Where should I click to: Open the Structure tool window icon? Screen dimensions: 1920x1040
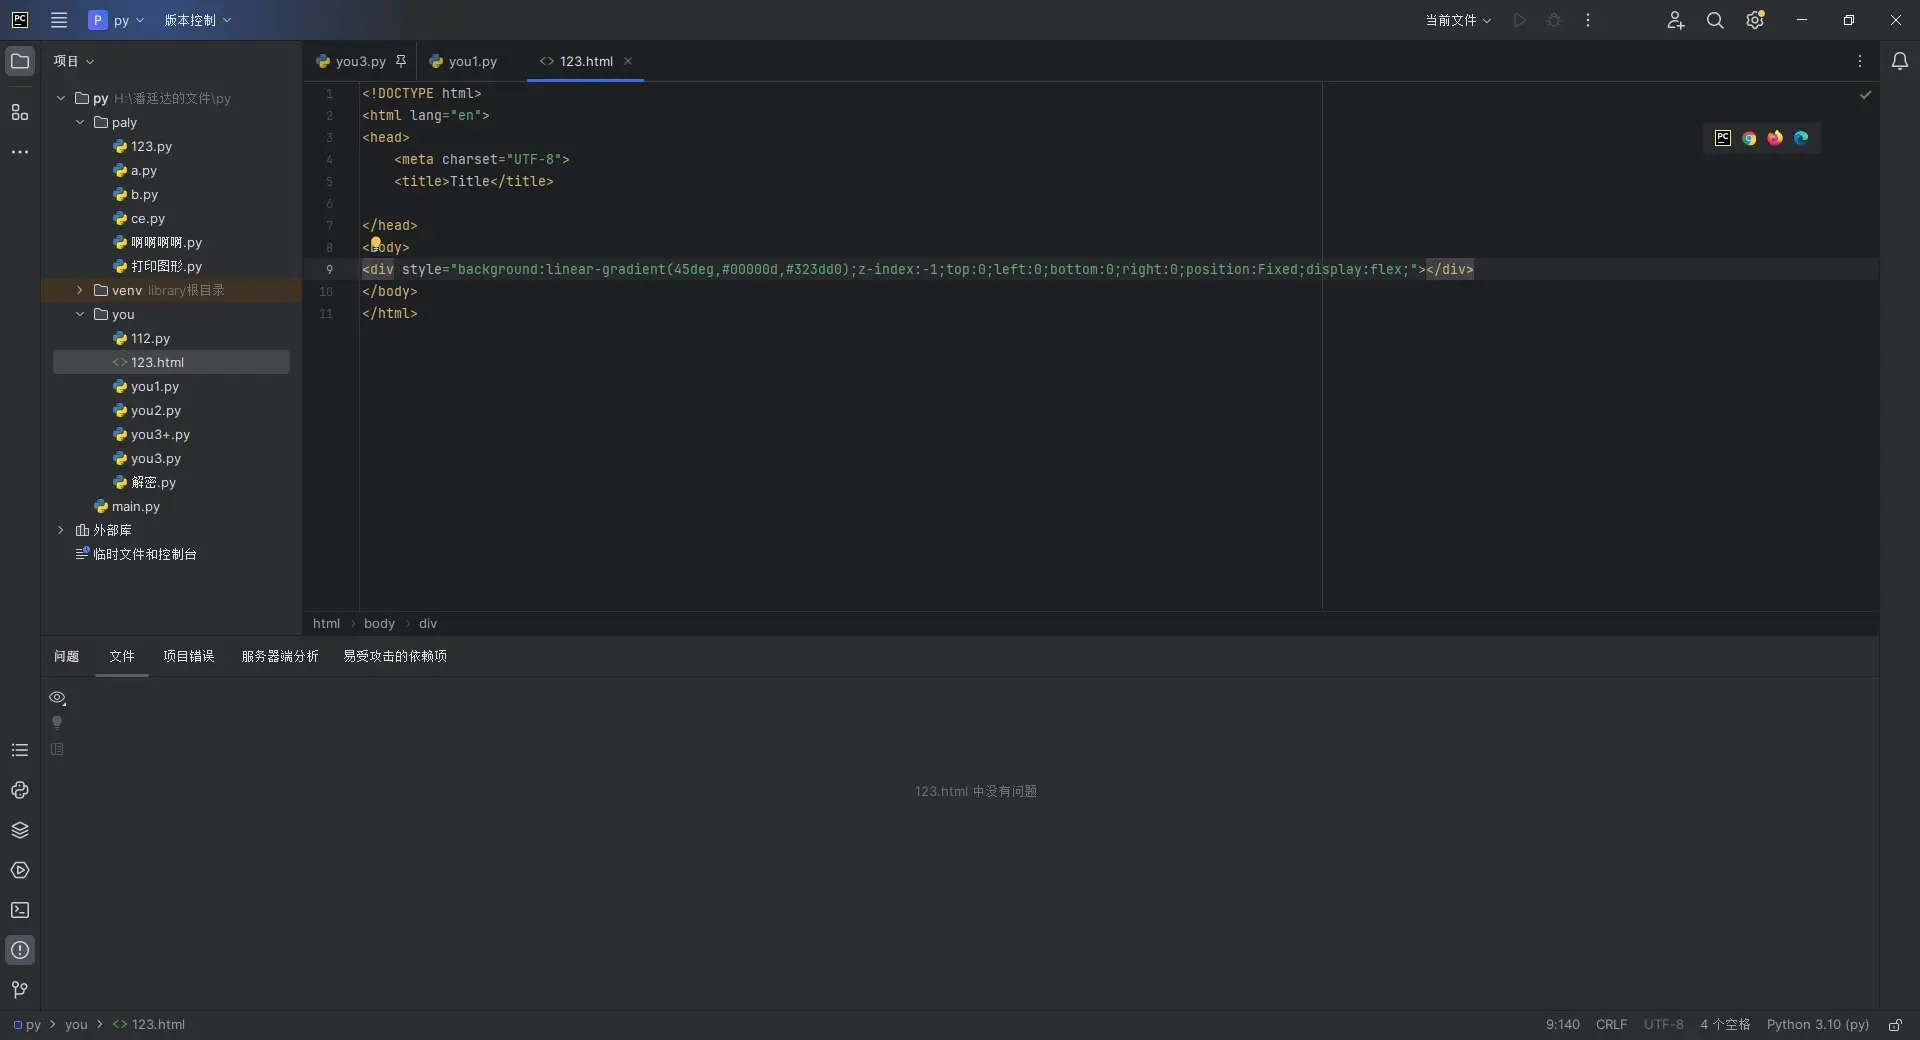click(20, 112)
